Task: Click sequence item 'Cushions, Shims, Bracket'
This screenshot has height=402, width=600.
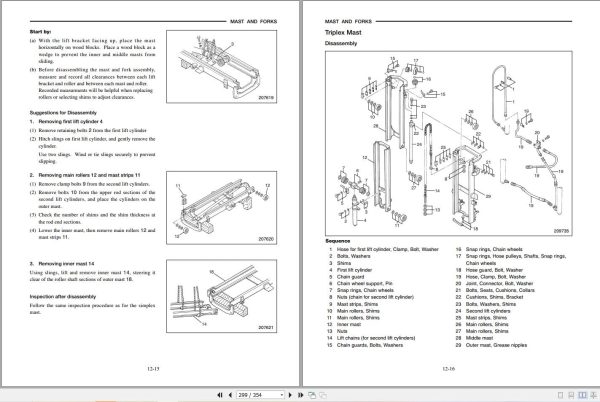Action: 494,297
